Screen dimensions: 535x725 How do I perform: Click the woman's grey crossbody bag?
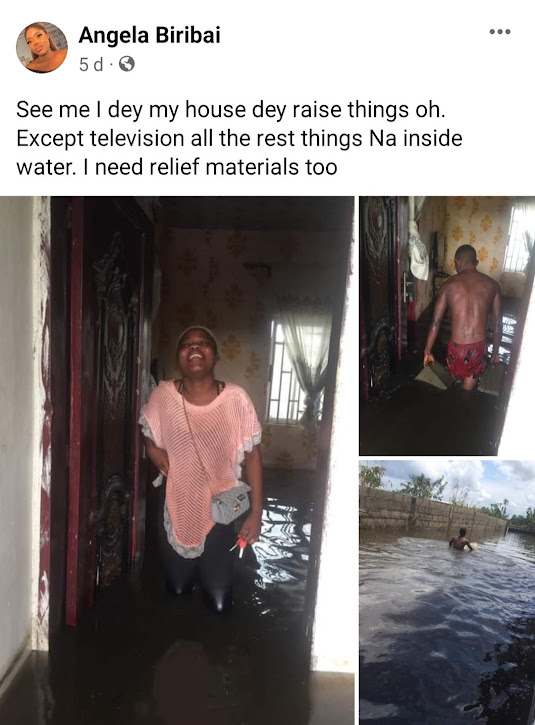point(230,503)
